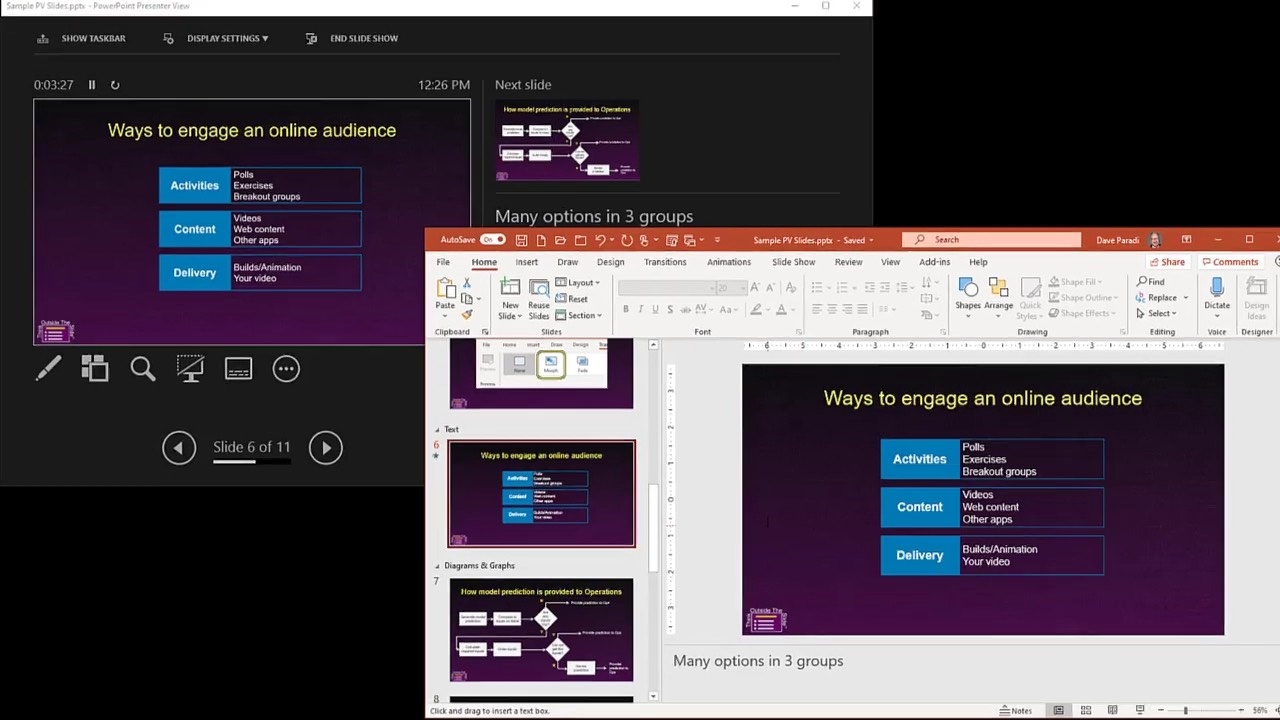Turn off the AutoSave toggle

(492, 240)
